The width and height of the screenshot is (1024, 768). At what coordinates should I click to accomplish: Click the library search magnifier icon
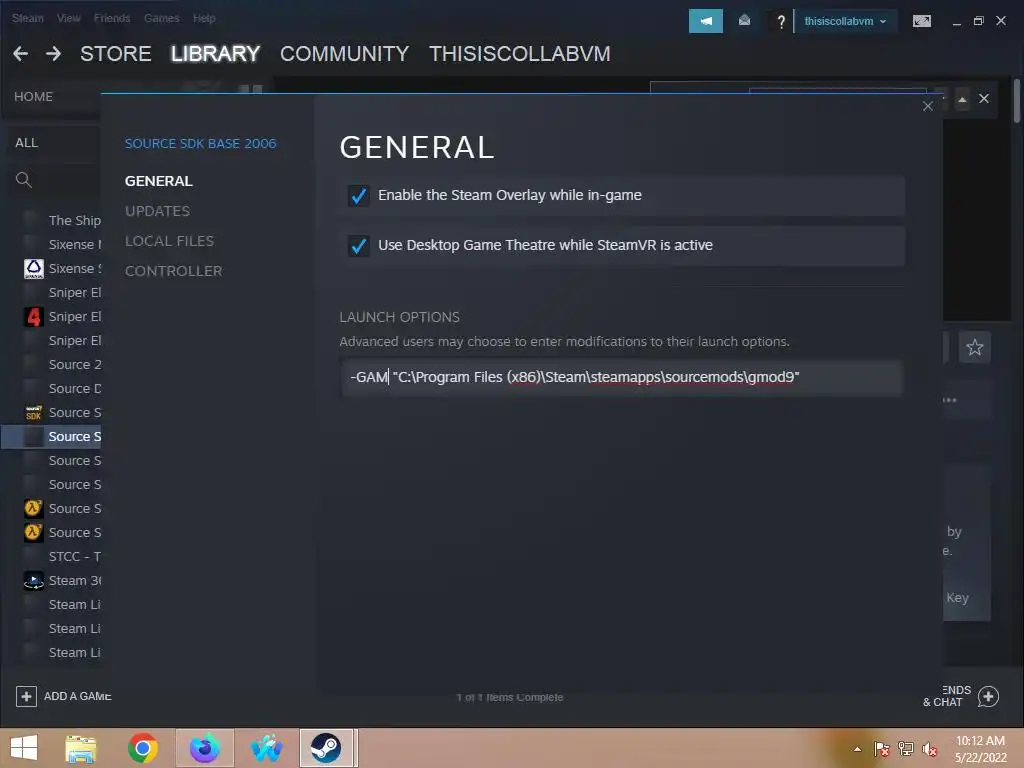point(24,180)
